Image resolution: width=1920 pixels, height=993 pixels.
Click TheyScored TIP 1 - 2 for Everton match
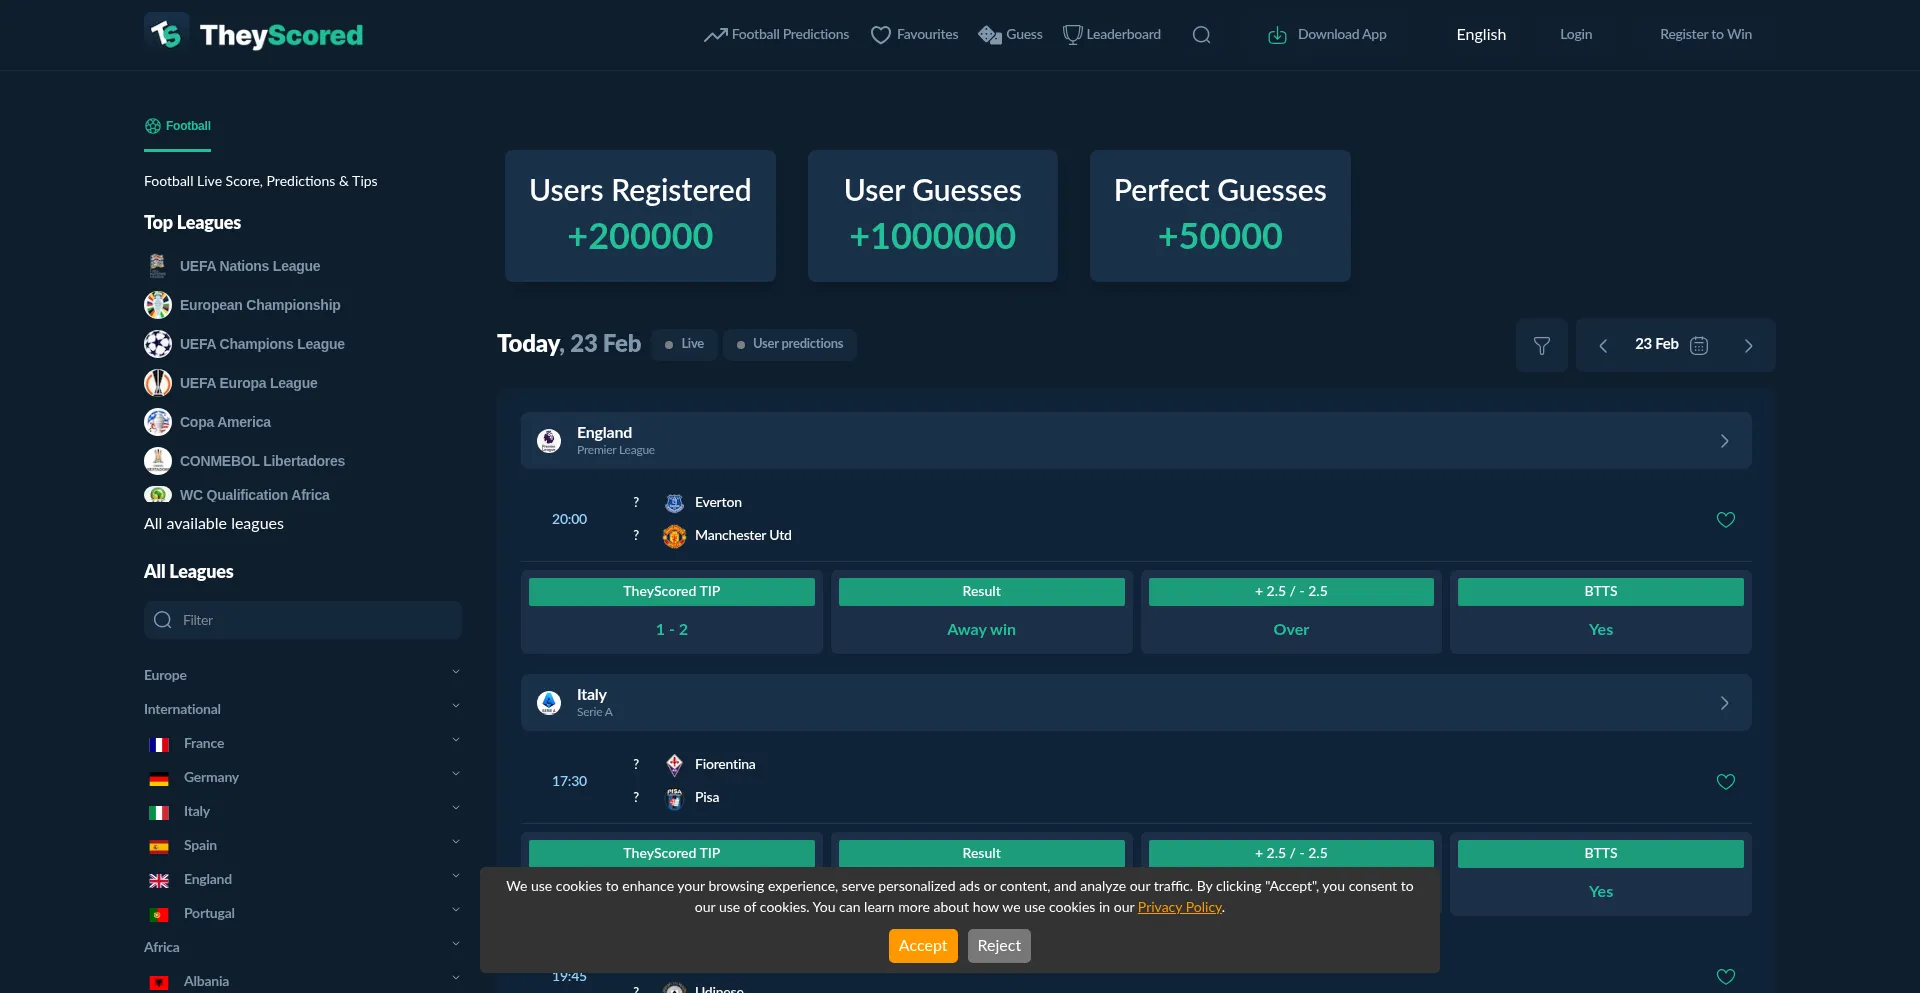(672, 630)
